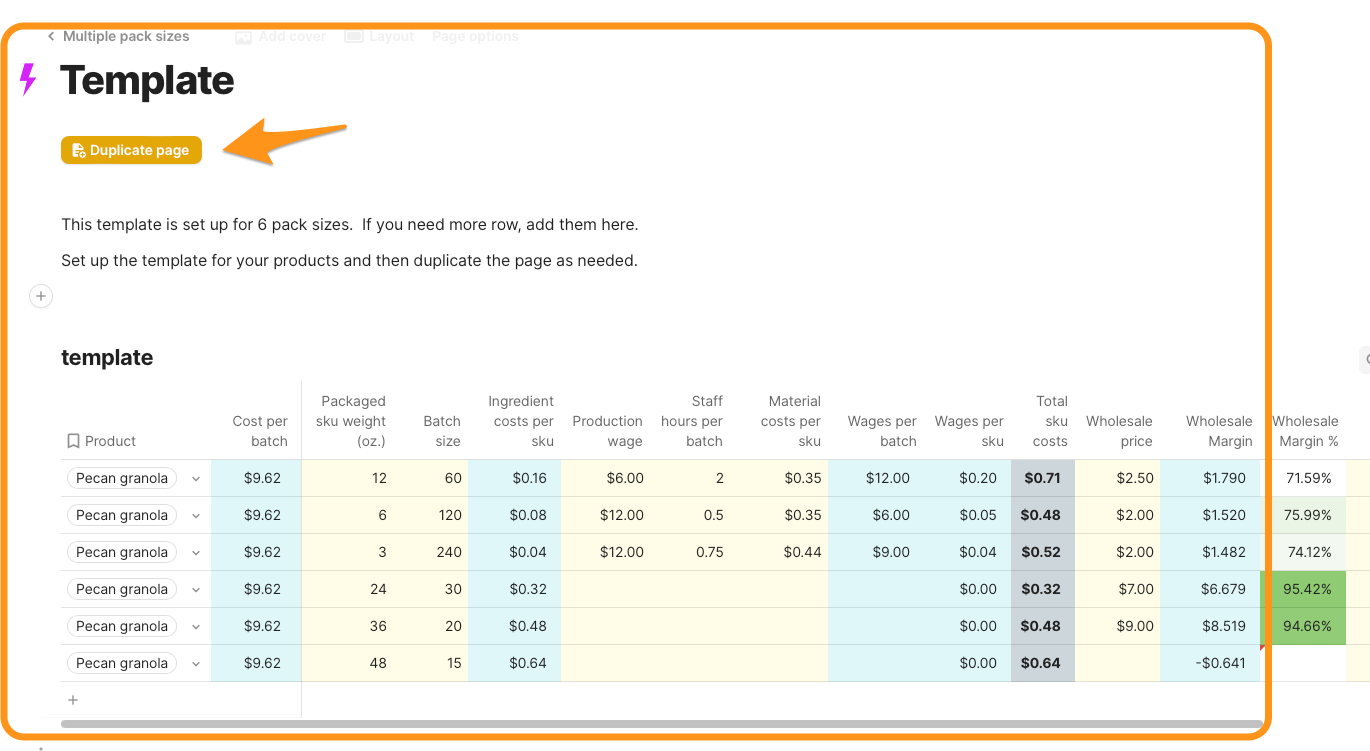Viewport: 1370px width, 751px height.
Task: Open Page options menu
Action: (x=475, y=36)
